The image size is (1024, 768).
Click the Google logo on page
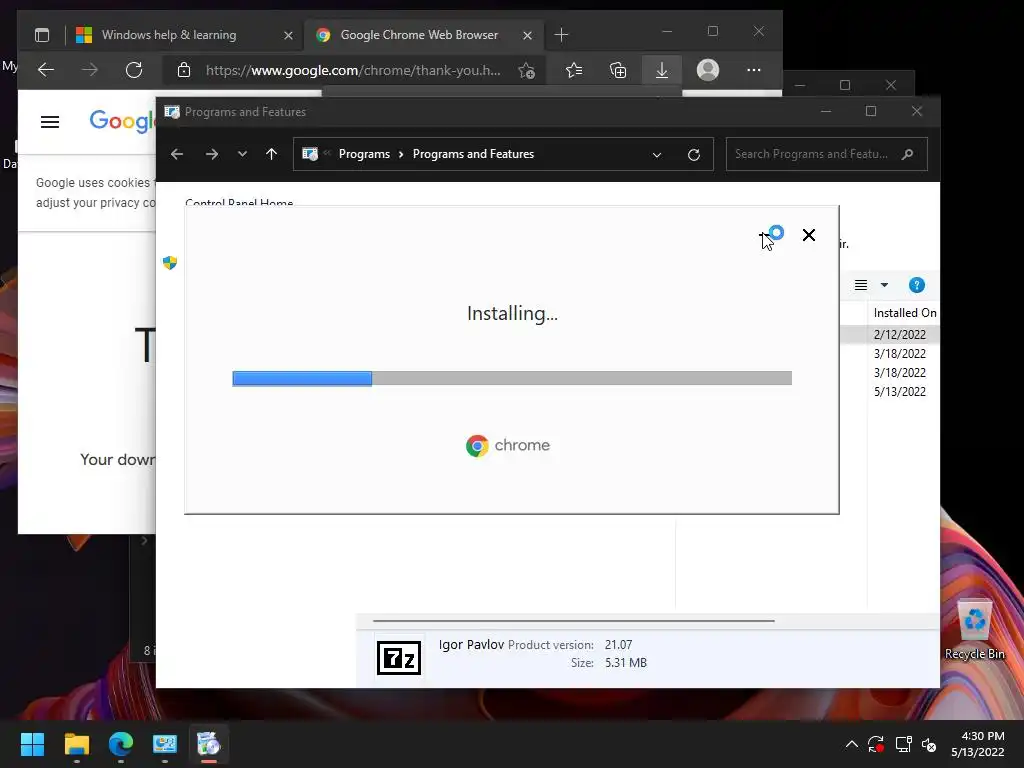pyautogui.click(x=122, y=121)
